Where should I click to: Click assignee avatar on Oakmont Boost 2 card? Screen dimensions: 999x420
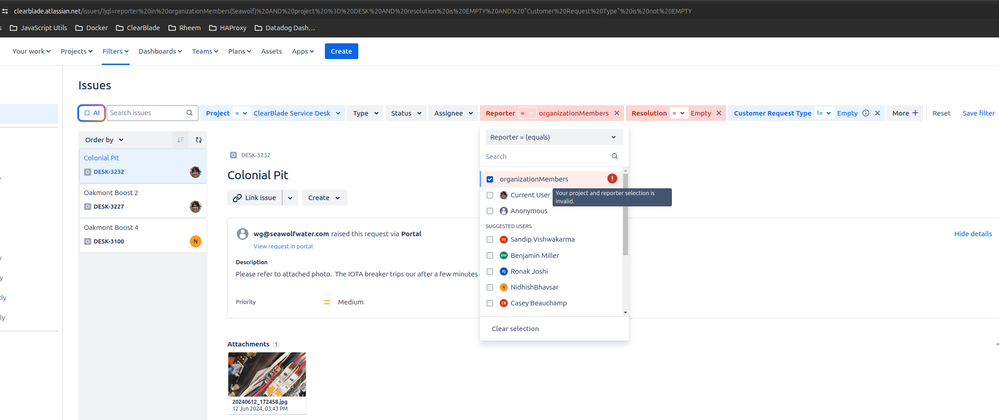tap(196, 206)
